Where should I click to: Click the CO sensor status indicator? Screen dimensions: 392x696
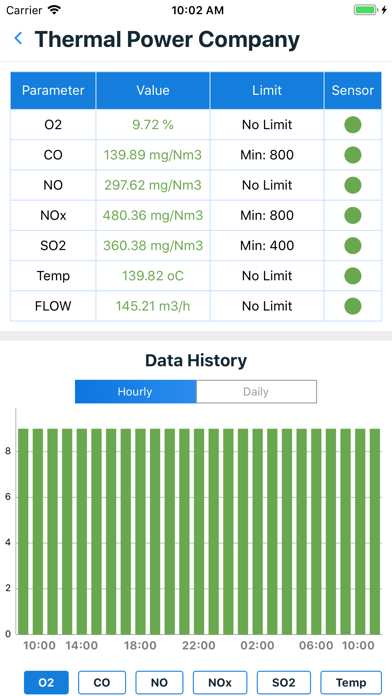point(352,155)
